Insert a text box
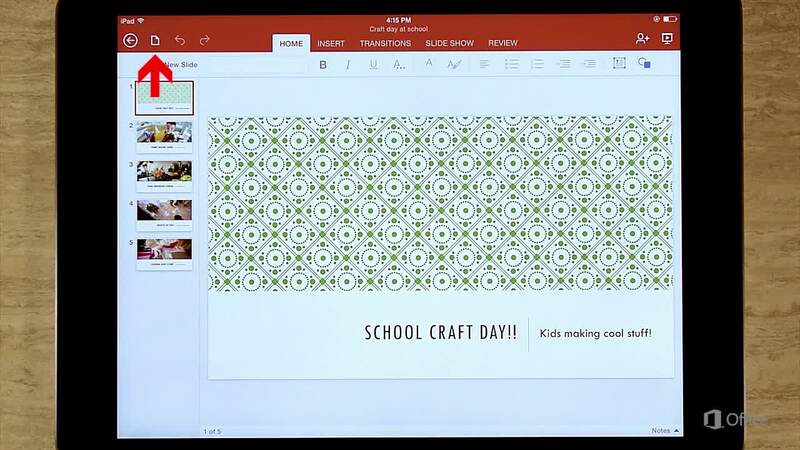 tap(619, 64)
